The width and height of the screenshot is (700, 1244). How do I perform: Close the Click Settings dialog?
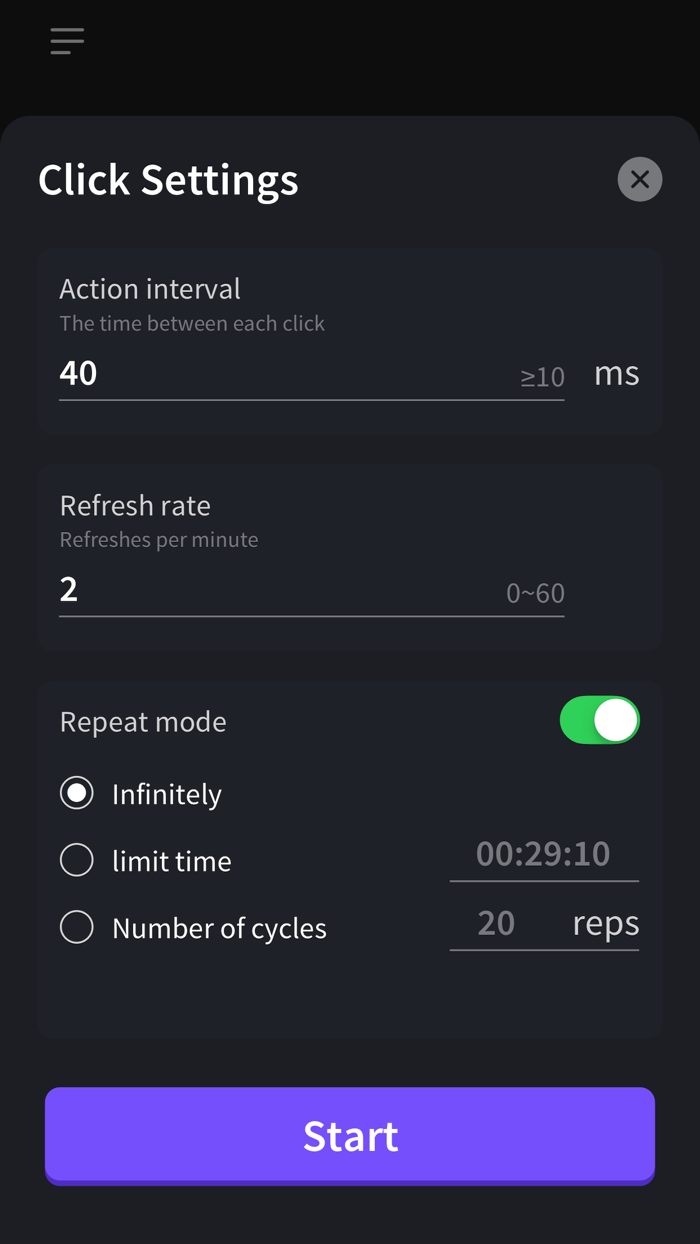click(640, 179)
